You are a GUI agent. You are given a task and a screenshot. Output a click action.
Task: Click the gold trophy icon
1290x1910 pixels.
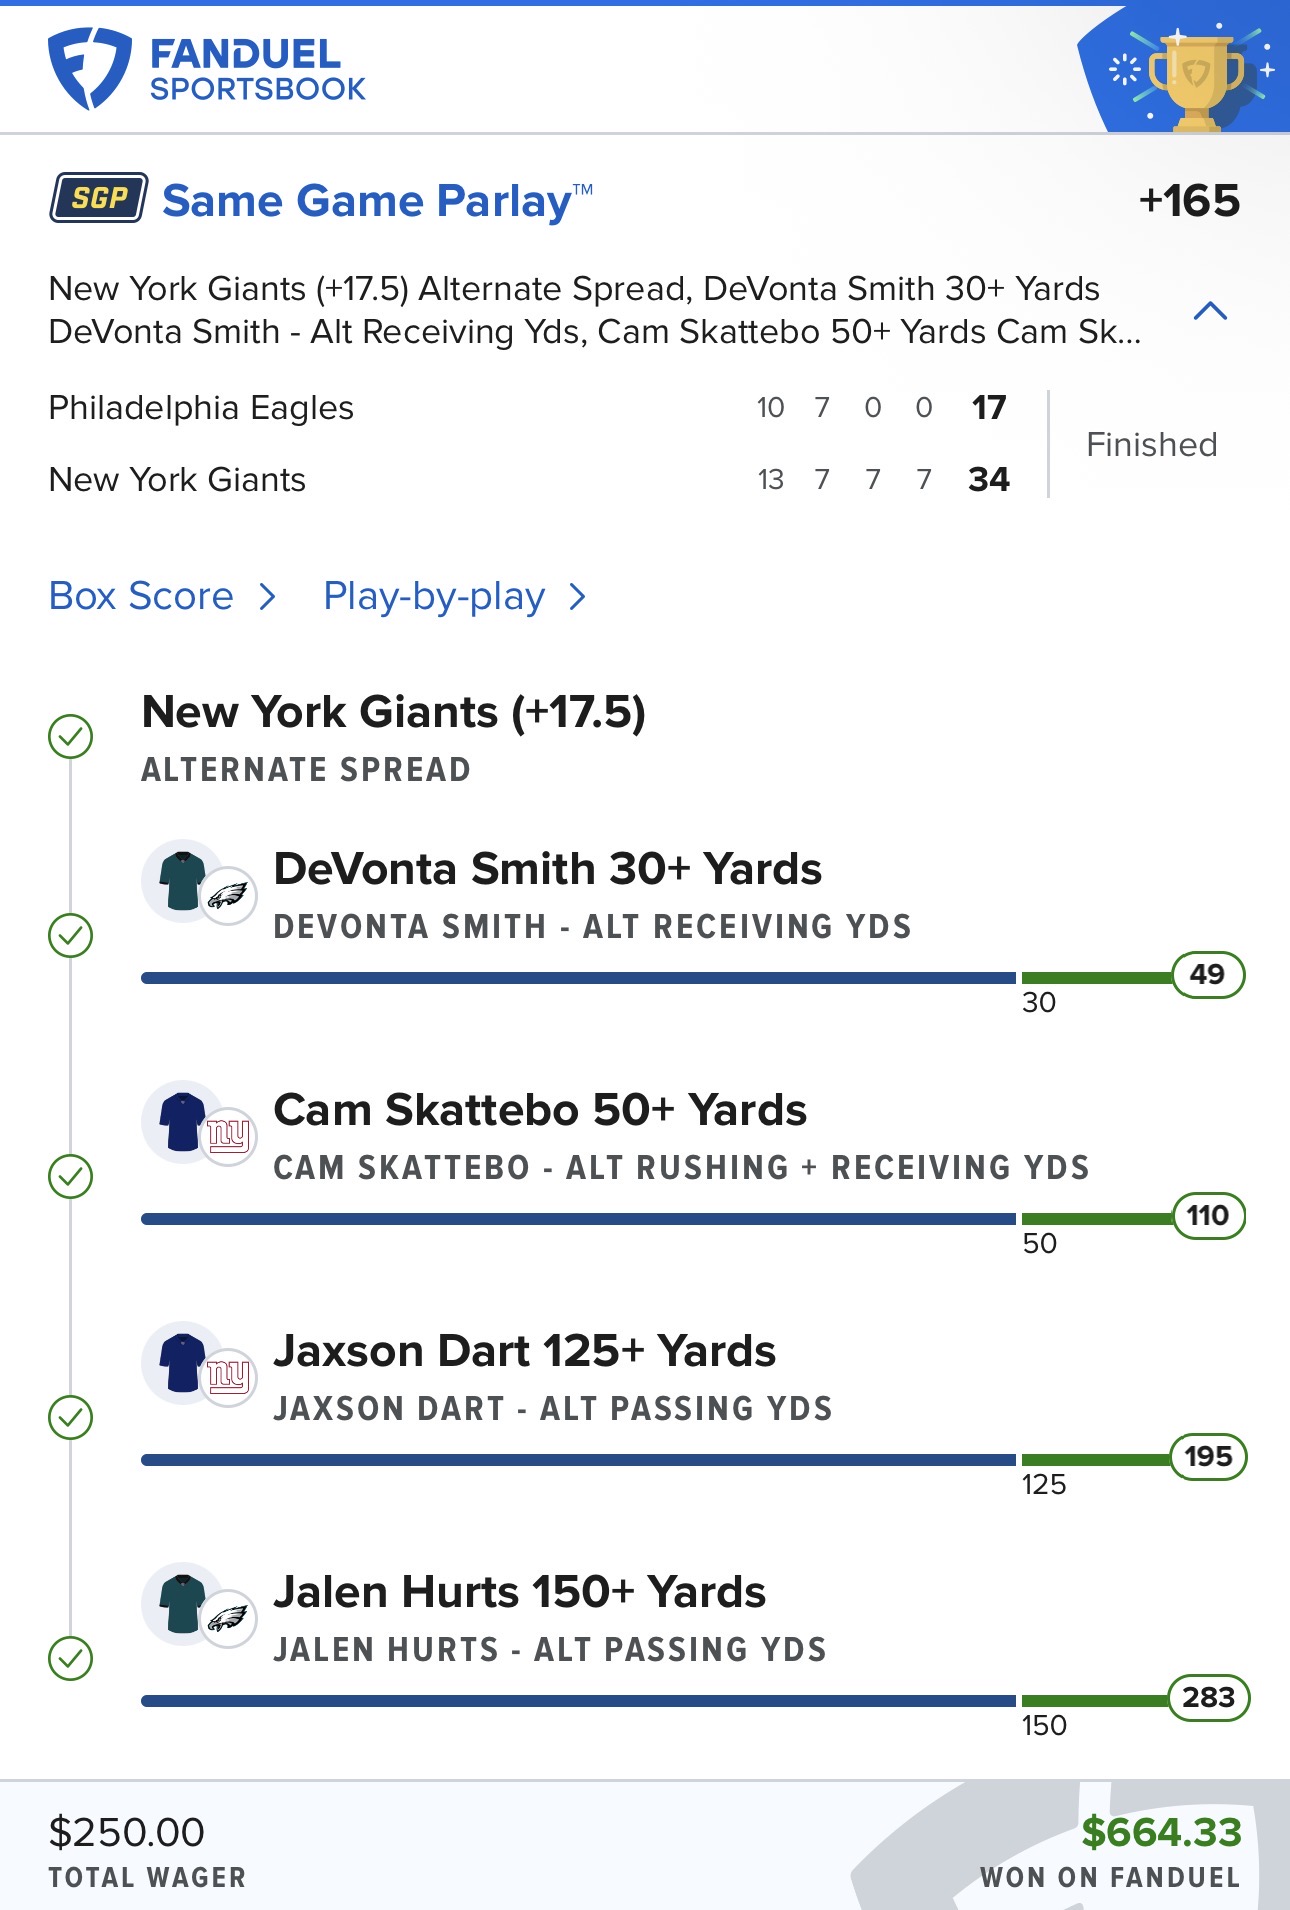1196,82
